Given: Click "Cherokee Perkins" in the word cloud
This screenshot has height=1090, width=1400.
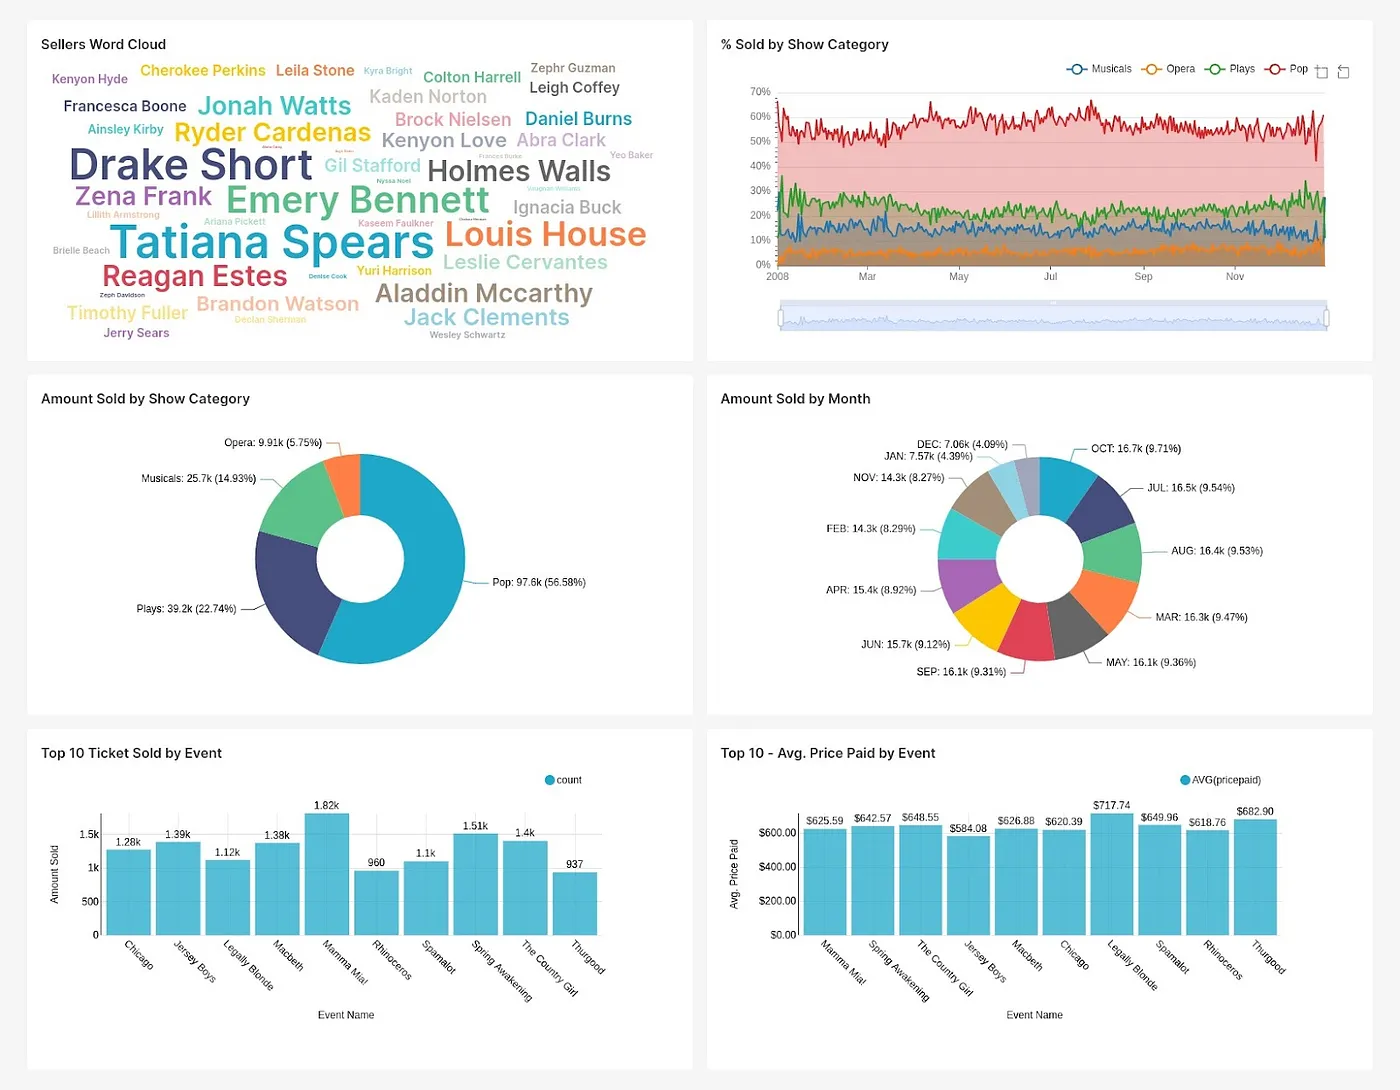Looking at the screenshot, I should (x=203, y=71).
